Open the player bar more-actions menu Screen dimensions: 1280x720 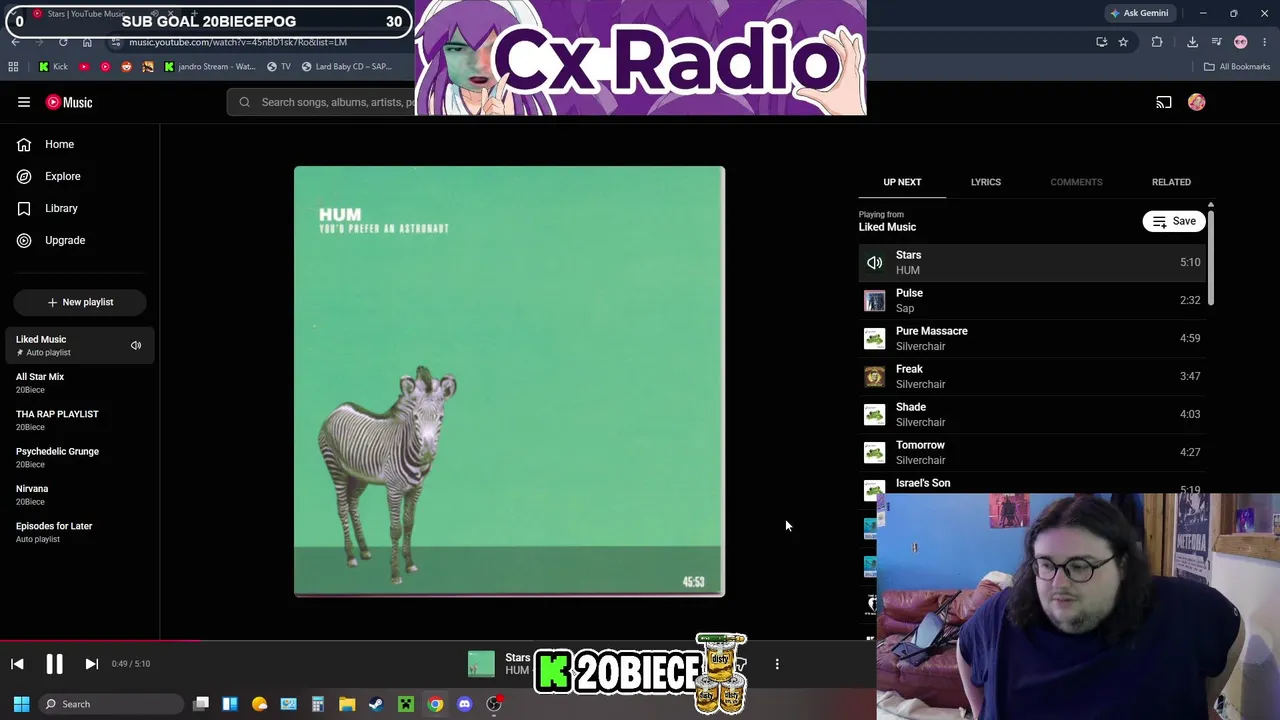pyautogui.click(x=777, y=664)
